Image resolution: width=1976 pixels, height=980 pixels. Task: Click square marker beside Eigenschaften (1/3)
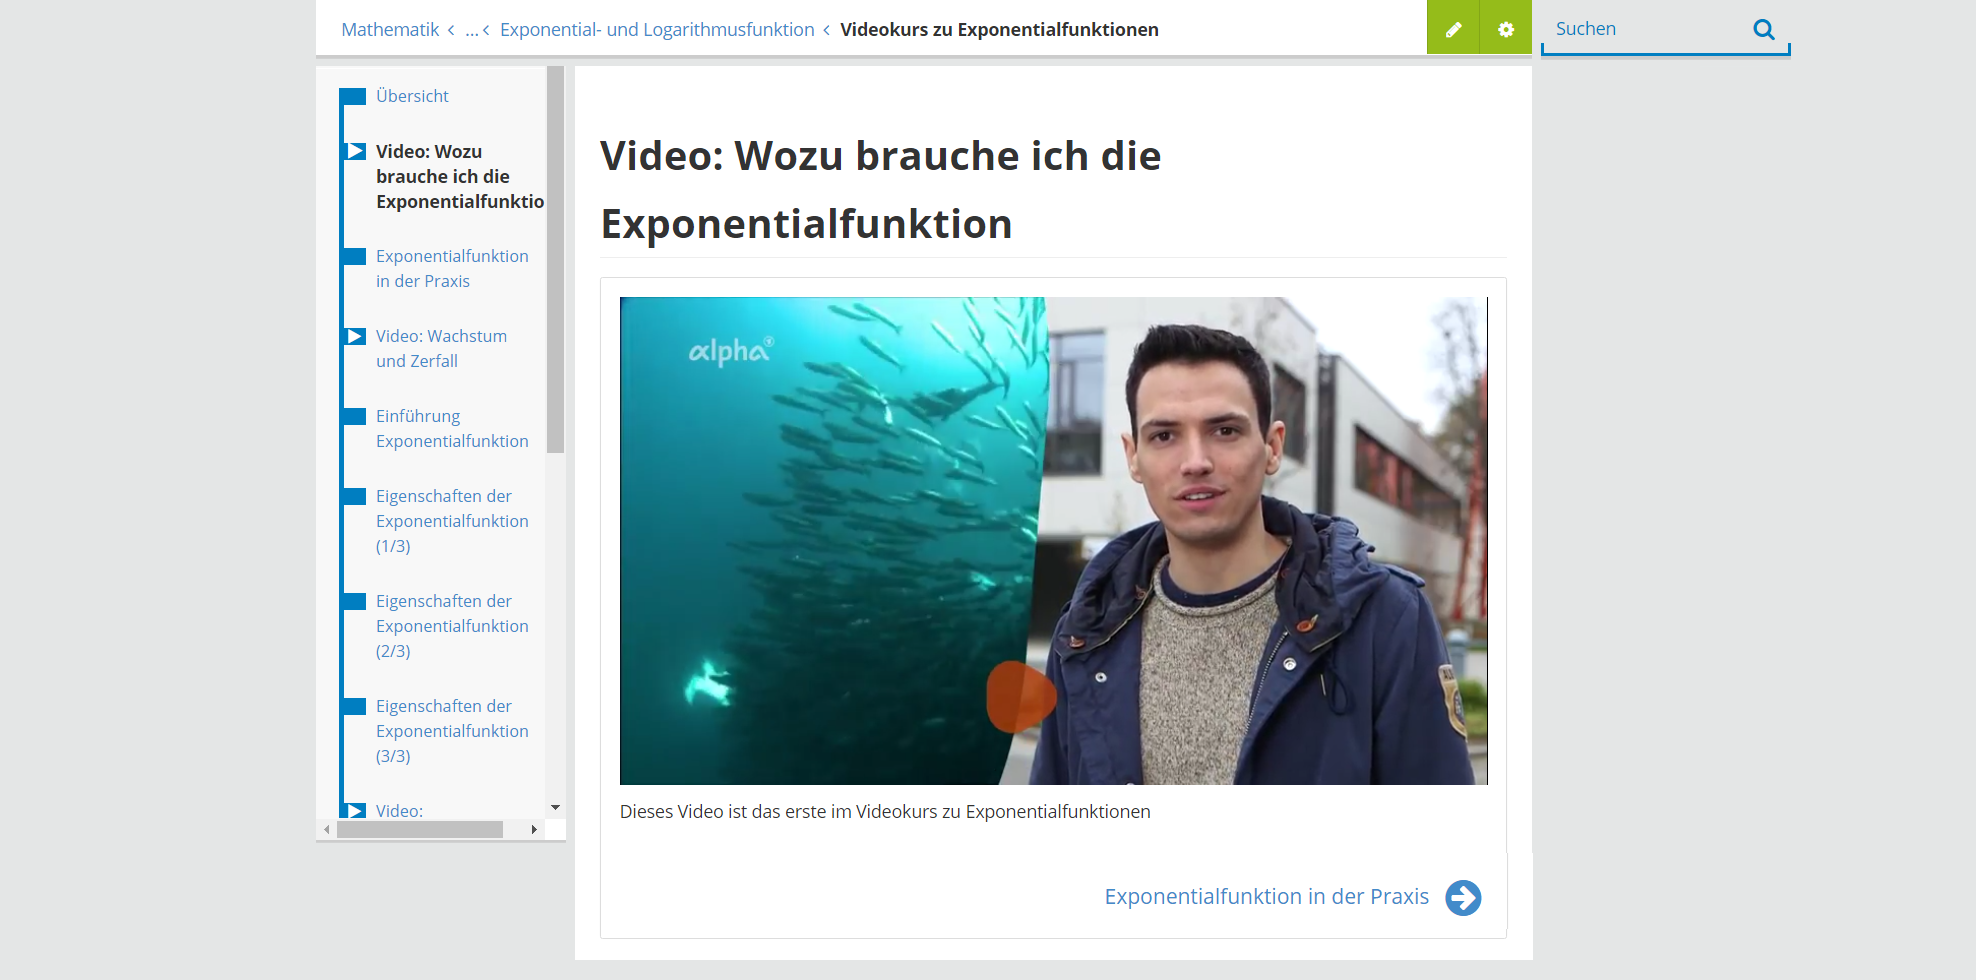click(x=353, y=496)
